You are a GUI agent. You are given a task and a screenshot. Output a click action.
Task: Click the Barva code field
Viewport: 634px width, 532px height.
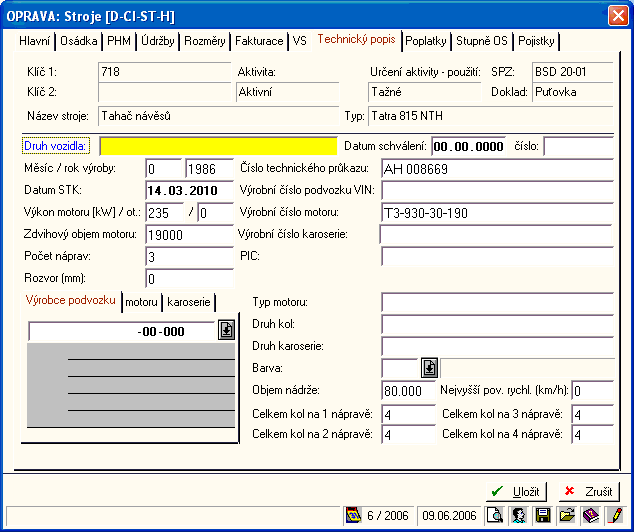tap(400, 368)
